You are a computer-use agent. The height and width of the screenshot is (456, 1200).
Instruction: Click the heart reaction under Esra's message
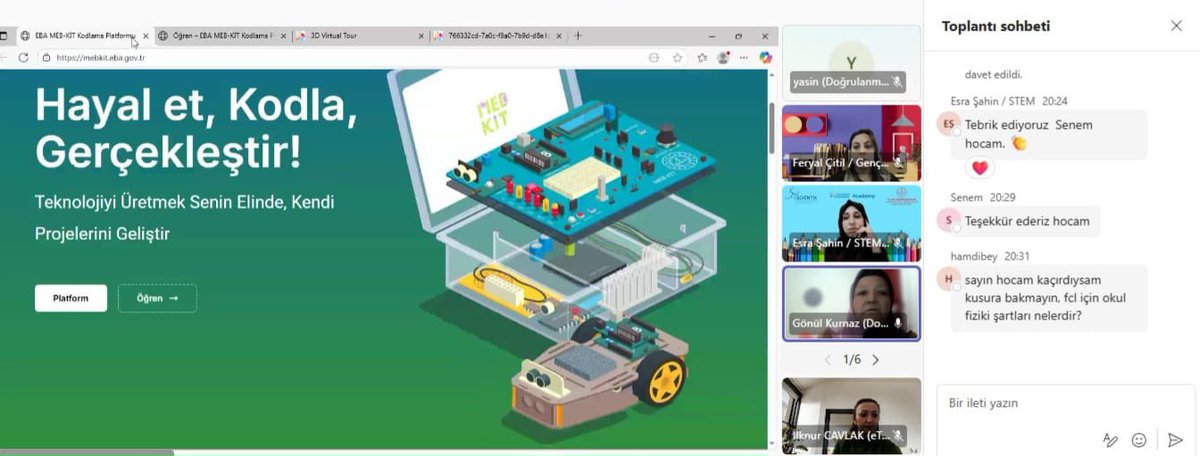[980, 168]
